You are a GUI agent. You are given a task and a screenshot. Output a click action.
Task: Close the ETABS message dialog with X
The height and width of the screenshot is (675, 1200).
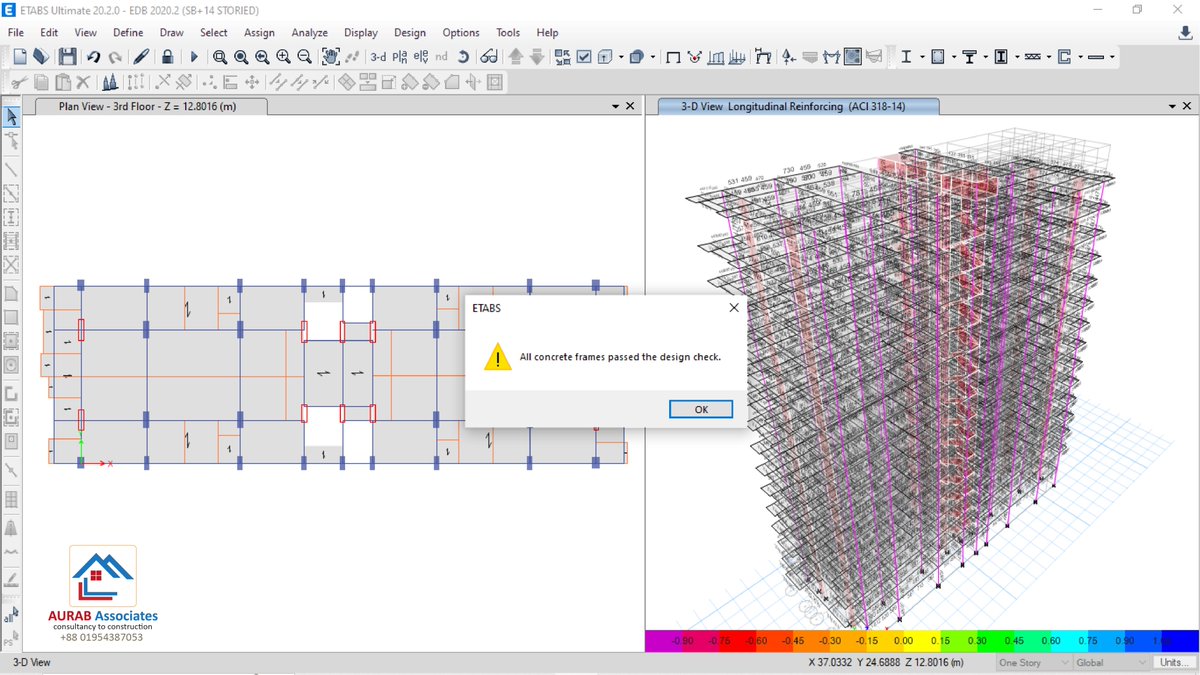[x=734, y=308]
